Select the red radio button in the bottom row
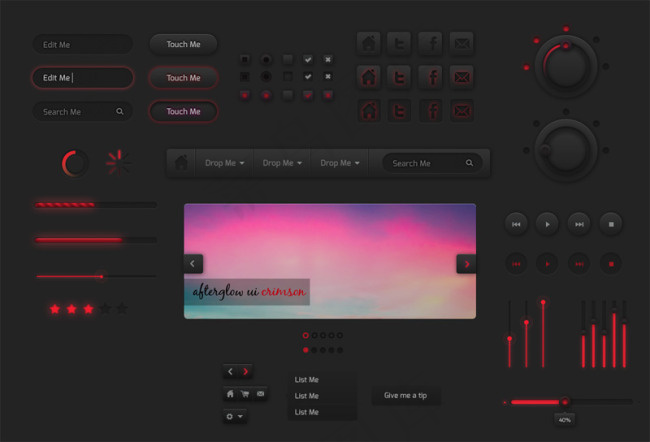 pyautogui.click(x=266, y=95)
